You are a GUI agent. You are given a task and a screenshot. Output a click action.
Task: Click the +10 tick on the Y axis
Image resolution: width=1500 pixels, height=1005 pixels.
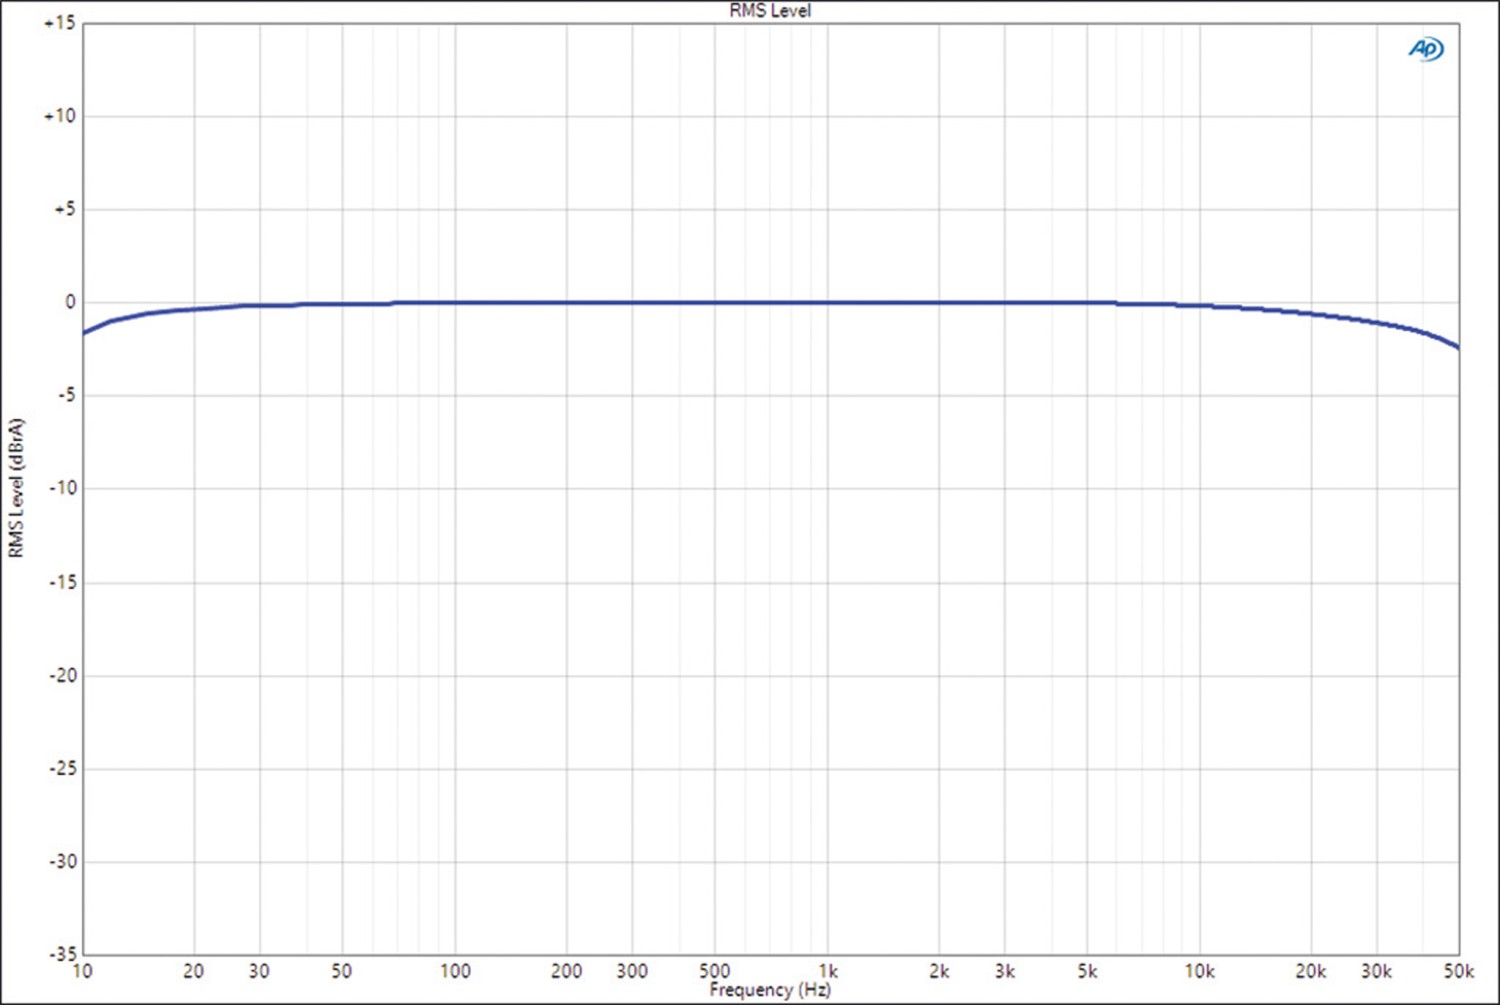click(x=59, y=116)
